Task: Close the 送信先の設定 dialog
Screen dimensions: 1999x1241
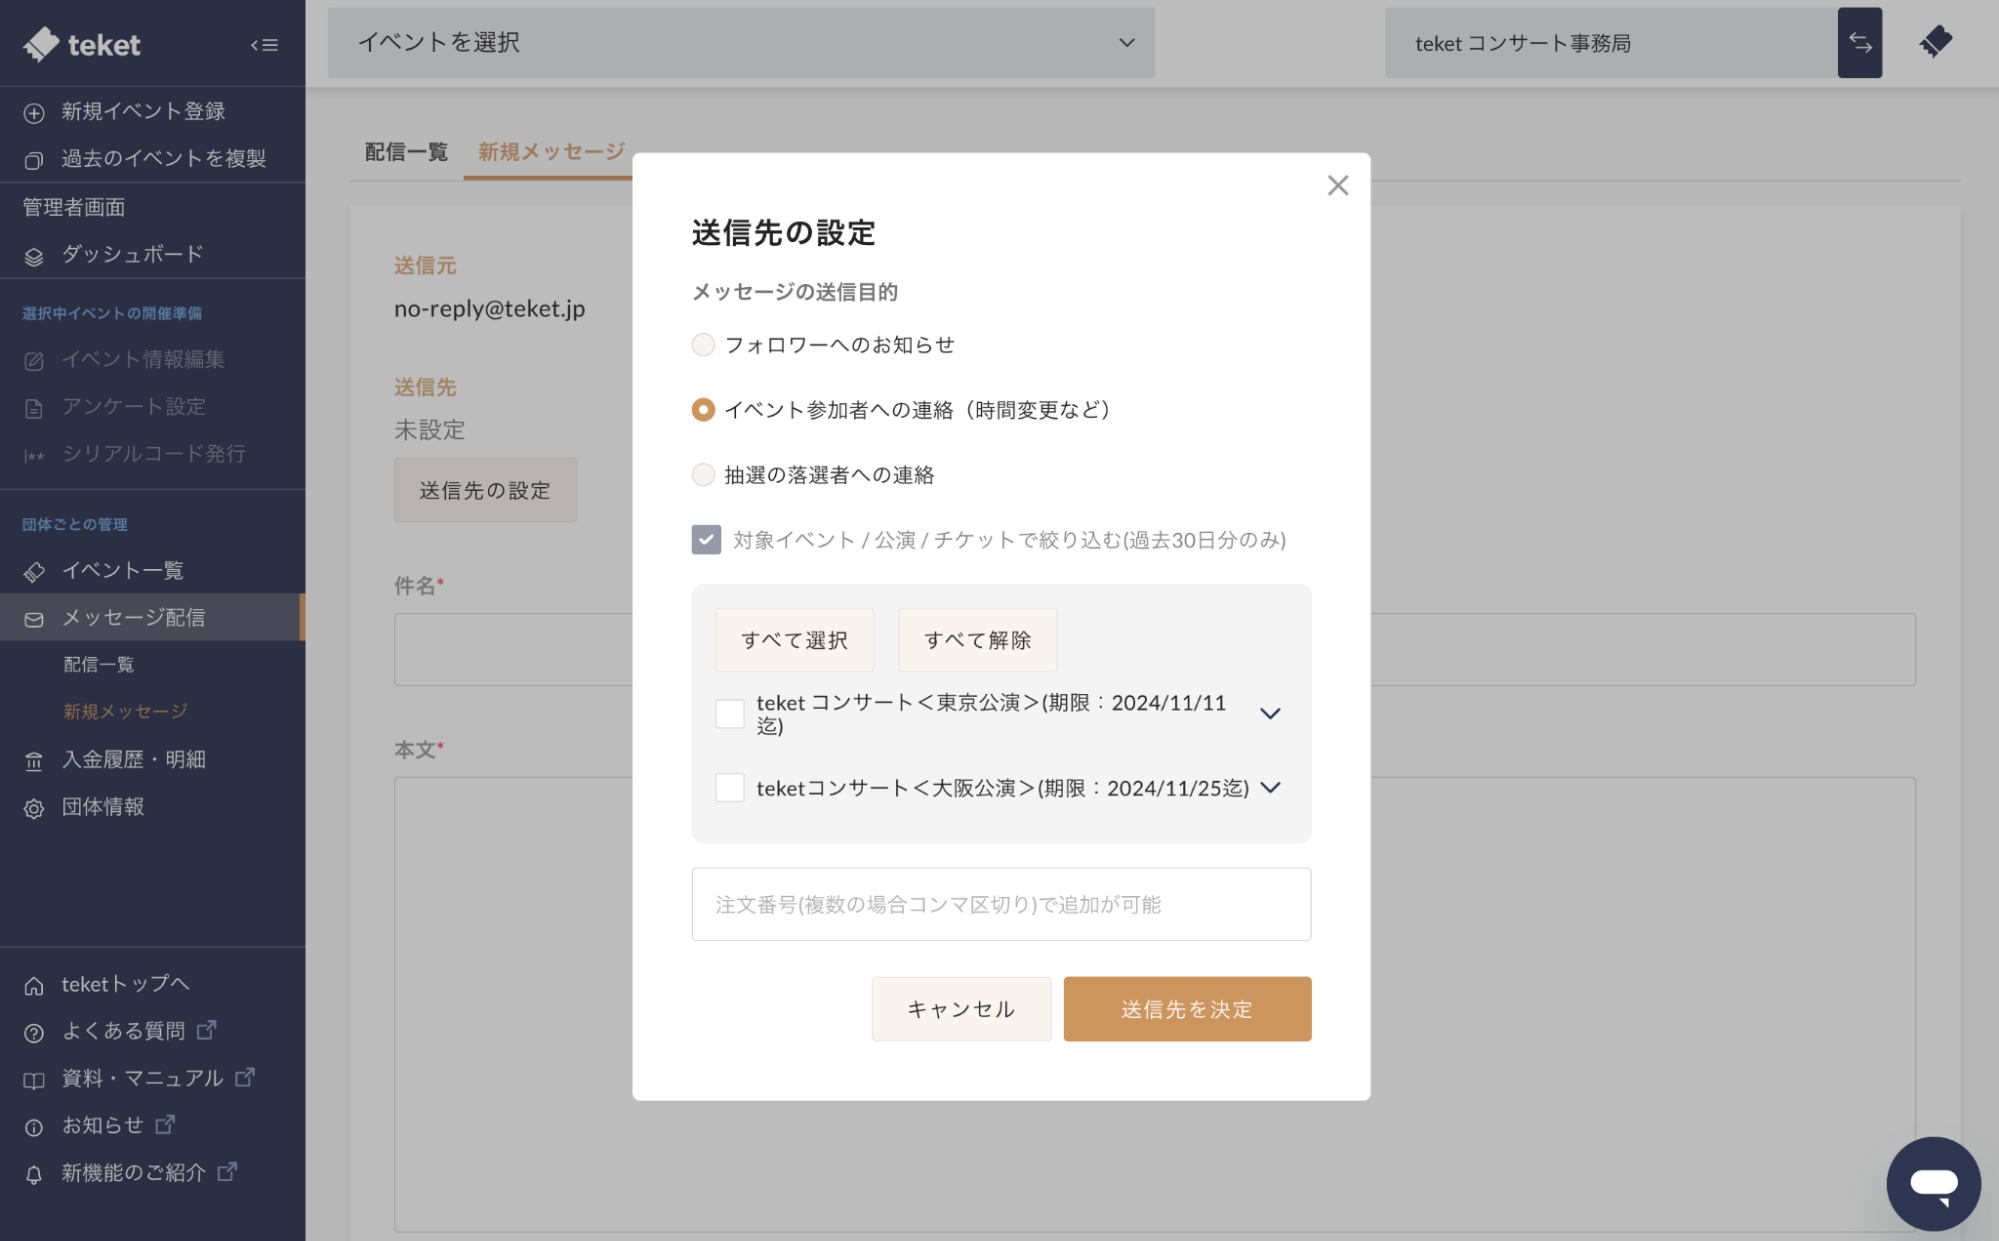Action: coord(1337,185)
